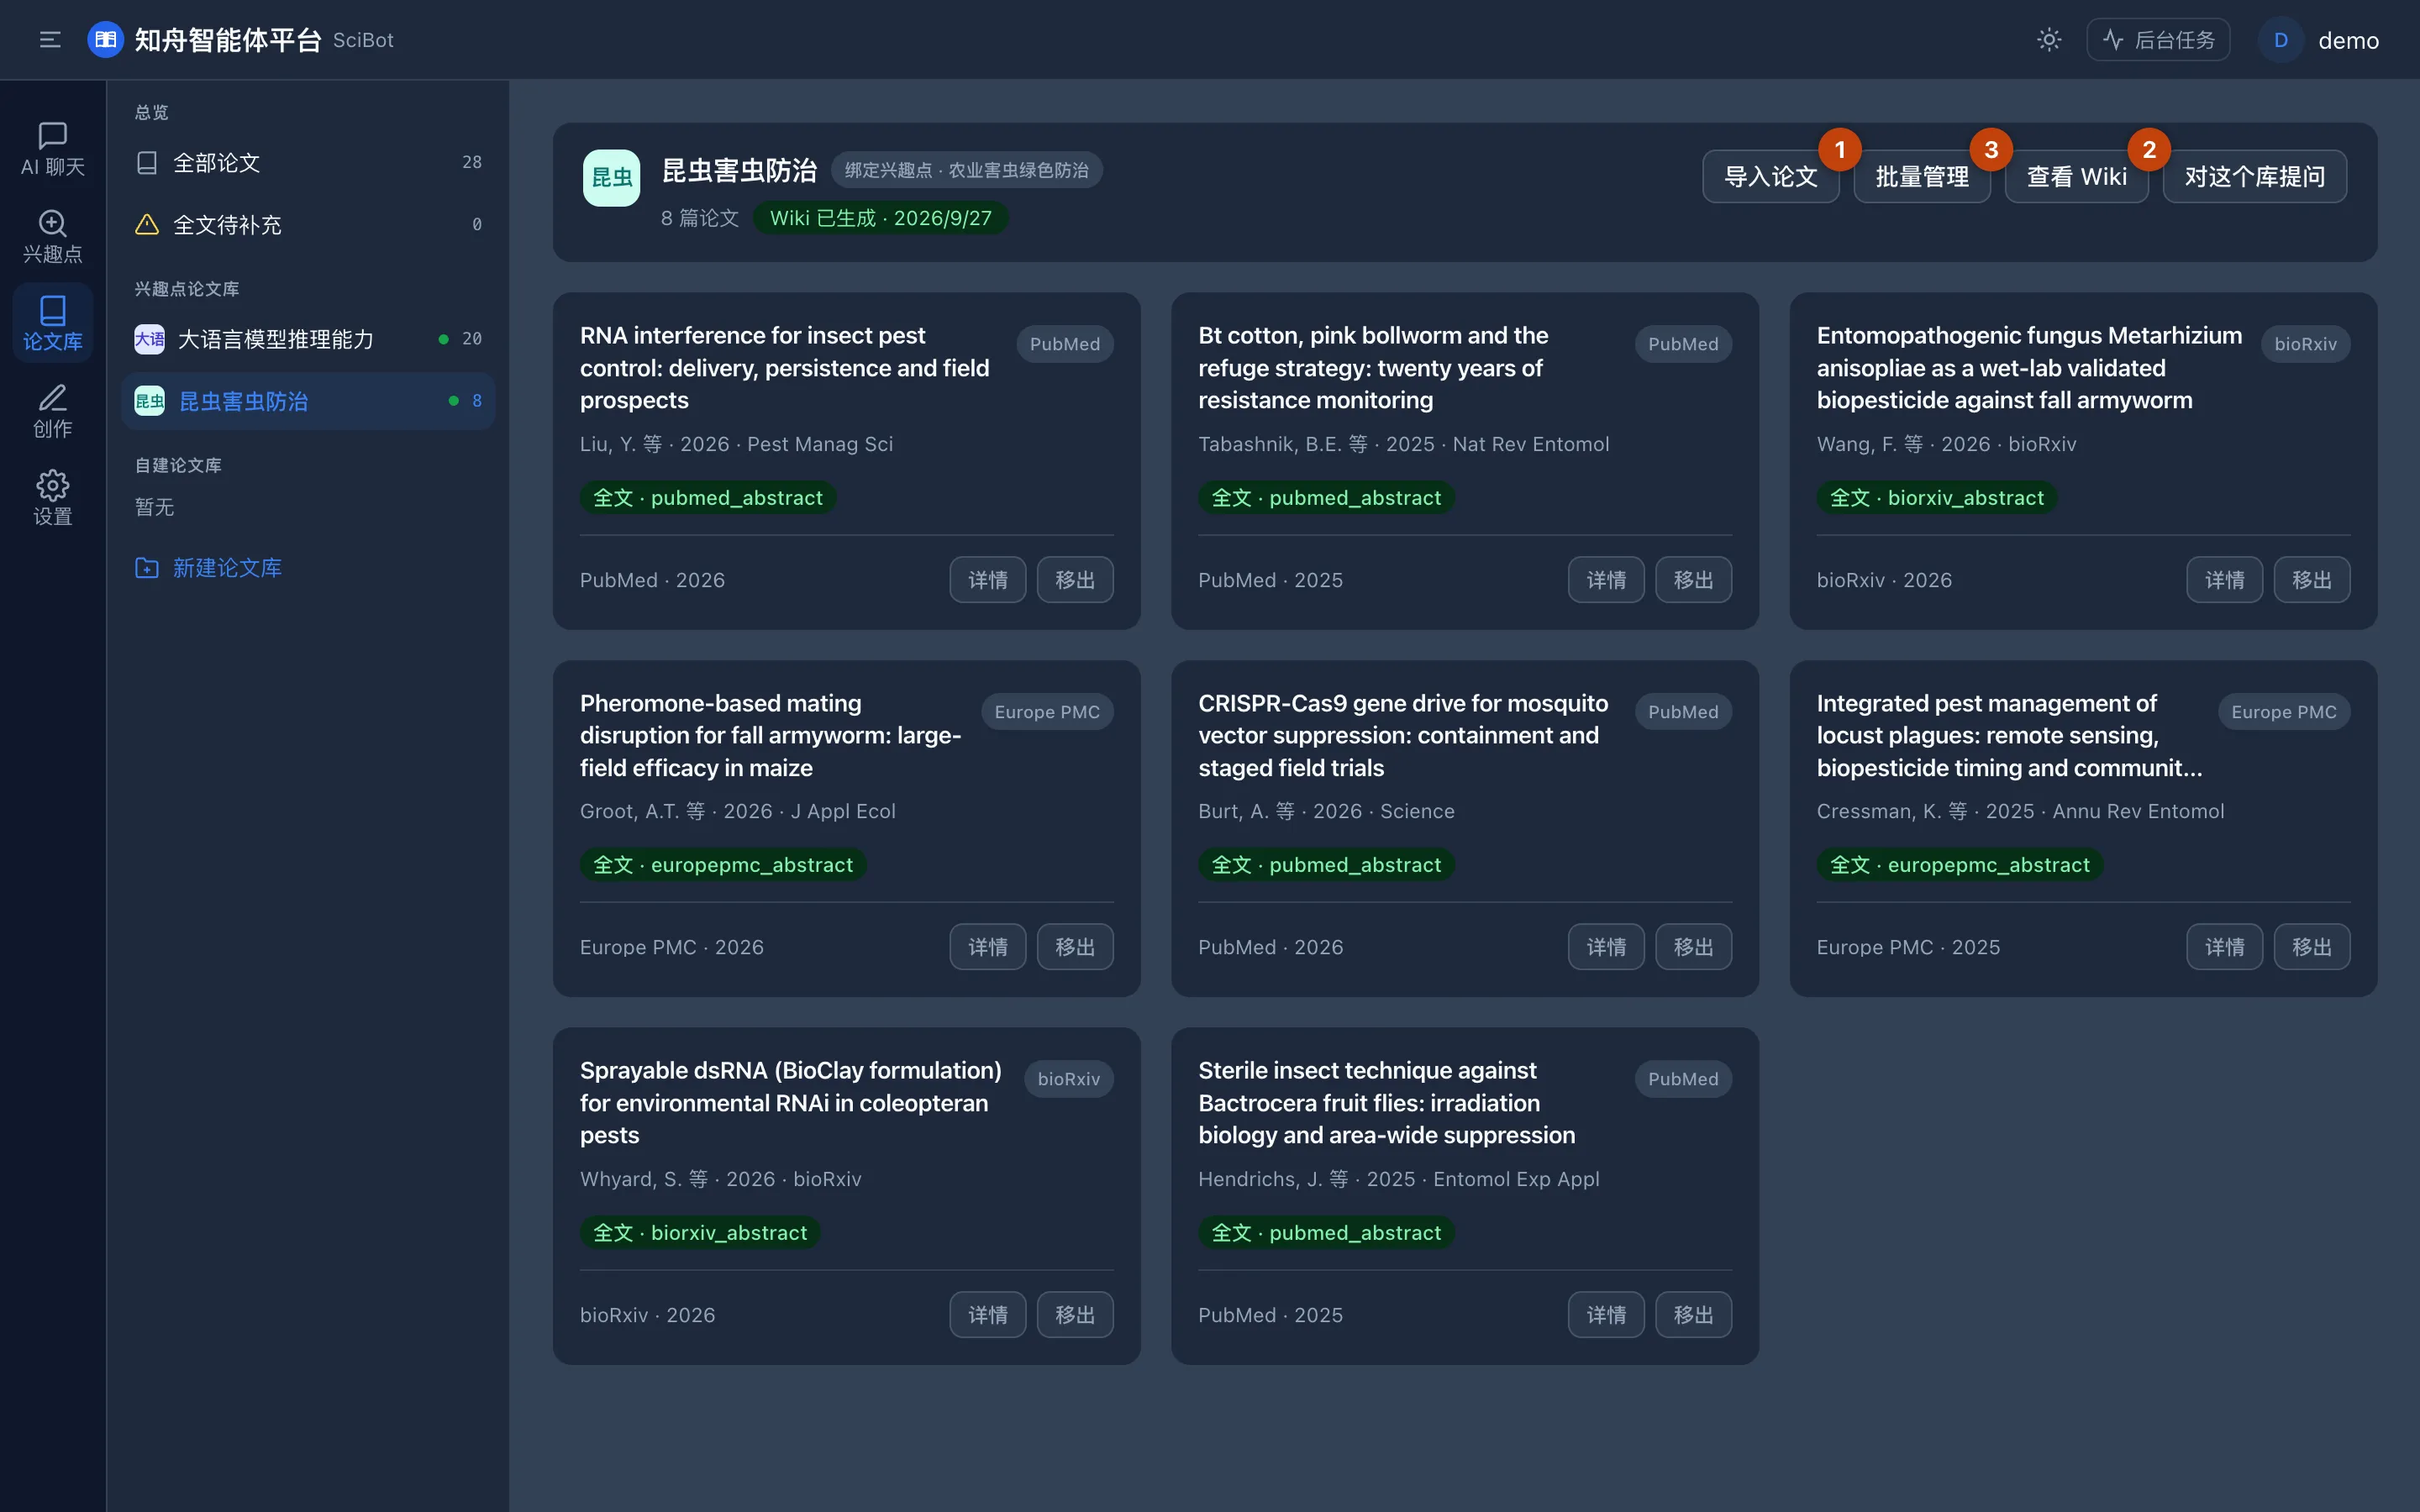Click the bioRxiv source tag on the Sprayable dsRNA card
Viewport: 2420px width, 1512px height.
coord(1068,1079)
